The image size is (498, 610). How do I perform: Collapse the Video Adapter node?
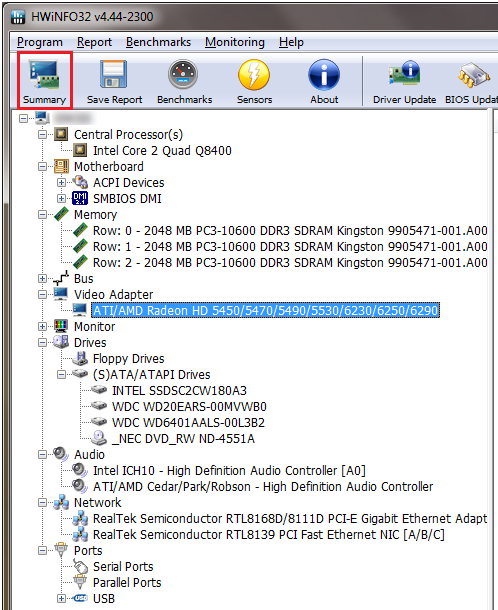pos(42,294)
